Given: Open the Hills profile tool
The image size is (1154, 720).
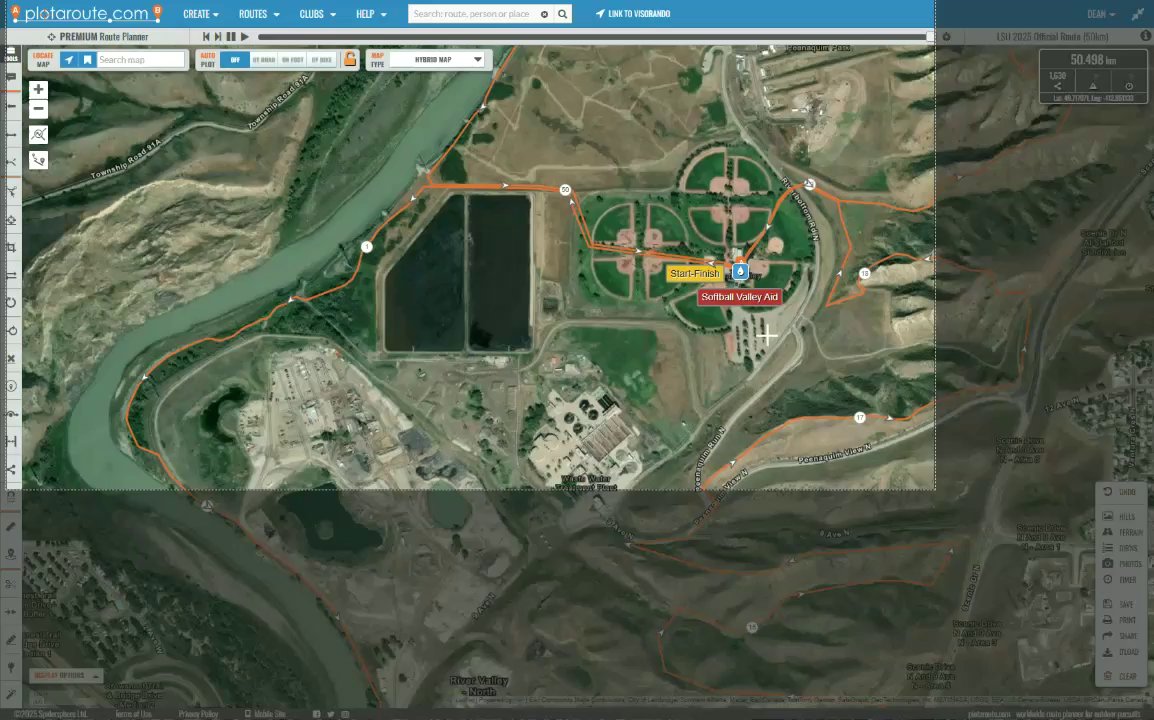Looking at the screenshot, I should (x=1119, y=516).
